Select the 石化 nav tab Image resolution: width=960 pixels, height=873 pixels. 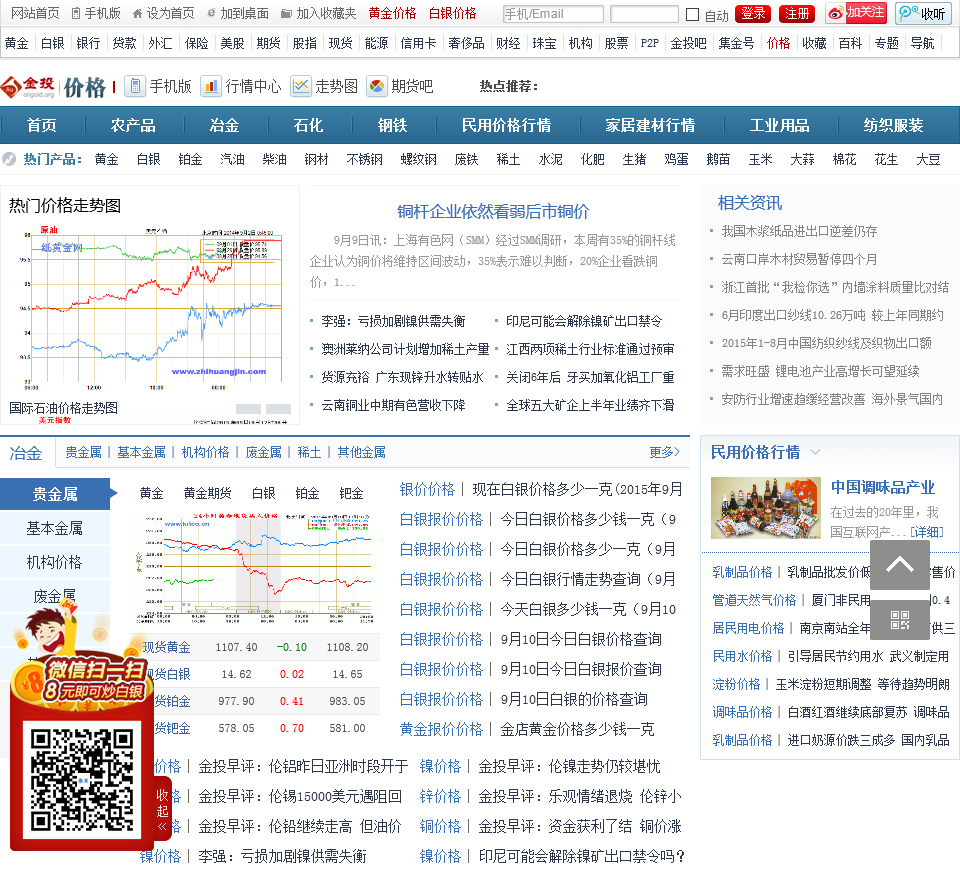tap(308, 126)
